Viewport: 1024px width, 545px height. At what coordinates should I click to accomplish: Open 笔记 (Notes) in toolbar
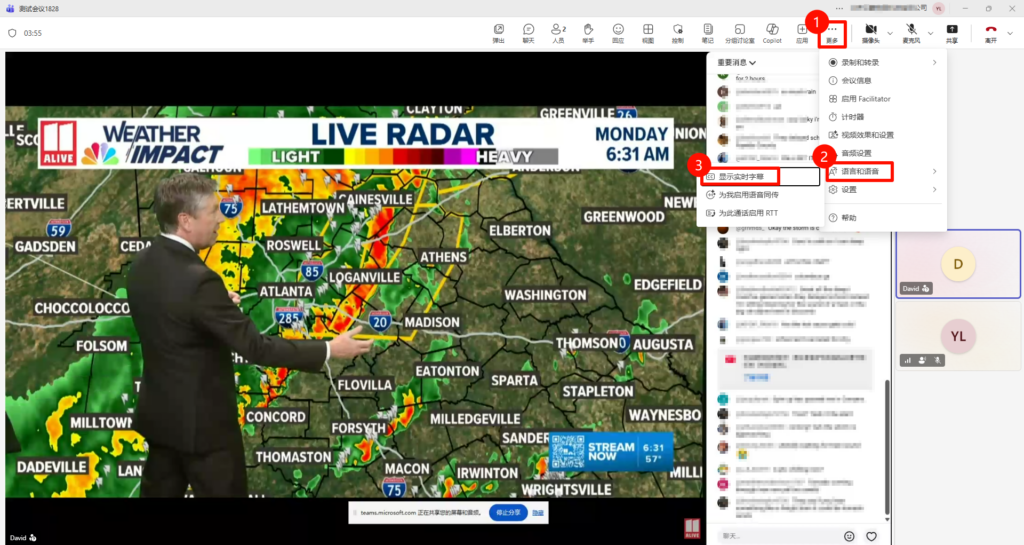tap(708, 33)
